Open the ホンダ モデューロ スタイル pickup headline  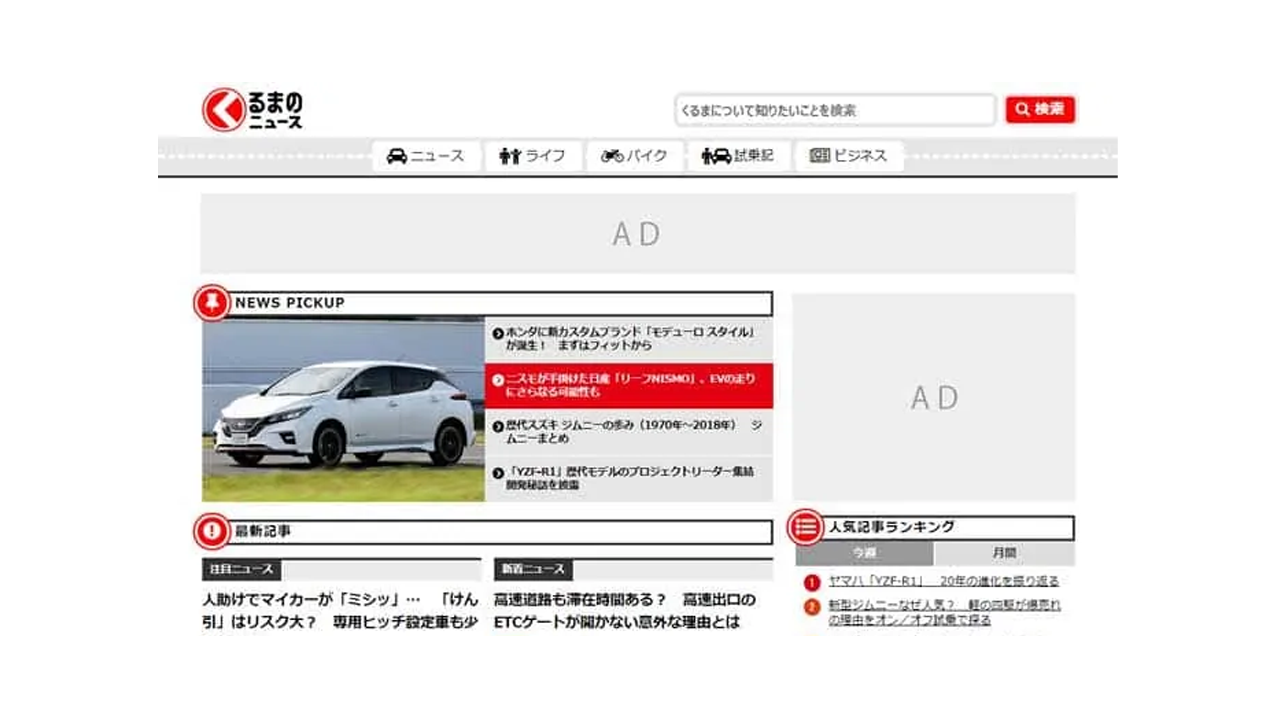[x=629, y=338]
